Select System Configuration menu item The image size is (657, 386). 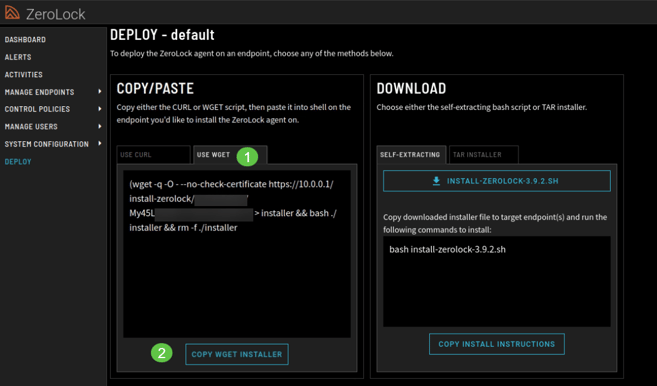[47, 144]
